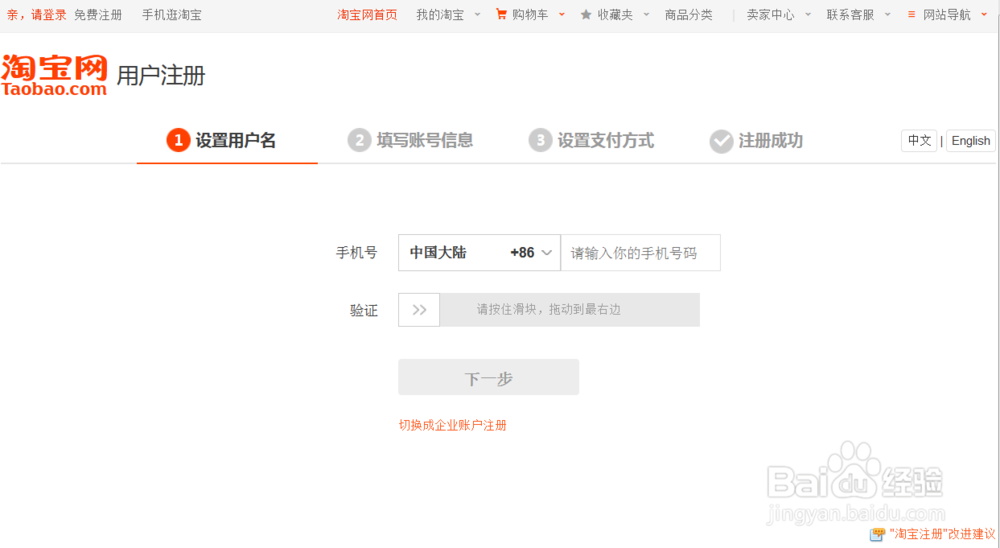Open the 我的淘宝 menu

440,15
